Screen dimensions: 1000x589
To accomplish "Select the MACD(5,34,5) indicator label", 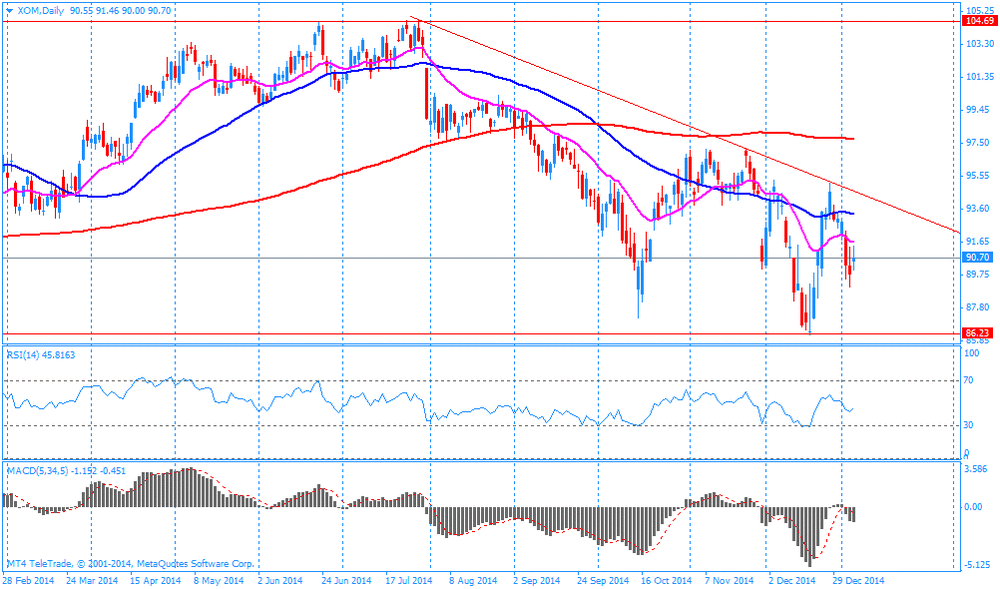I will [66, 471].
